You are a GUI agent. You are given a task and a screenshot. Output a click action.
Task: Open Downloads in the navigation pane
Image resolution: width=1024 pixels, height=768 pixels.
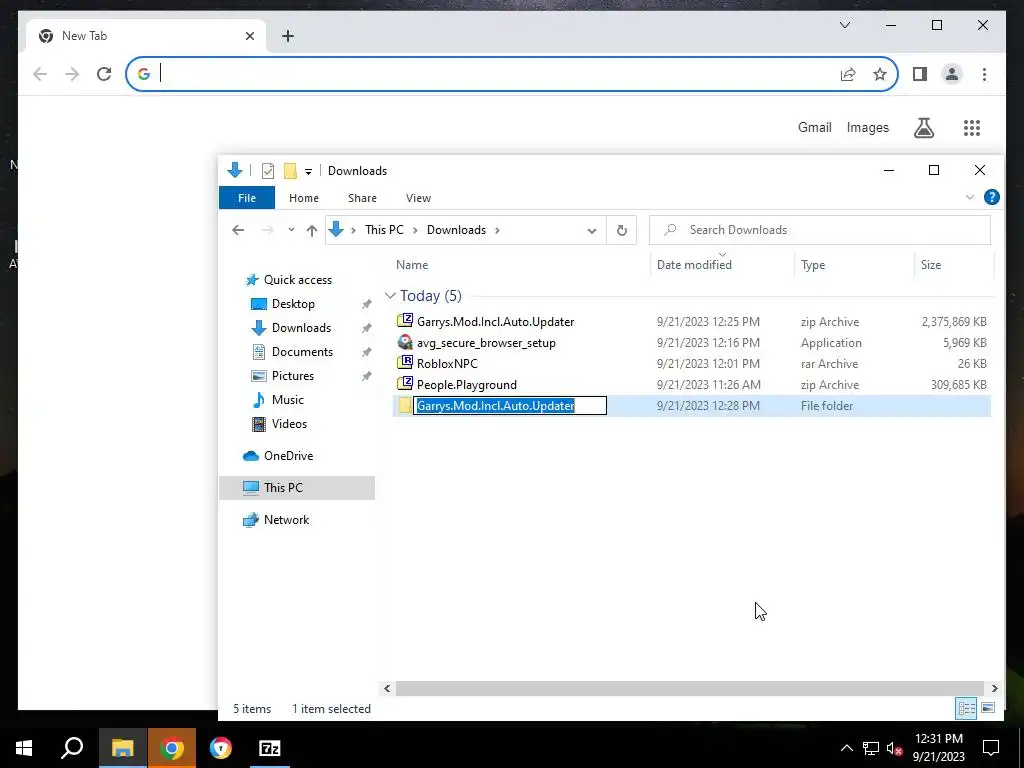pos(301,328)
